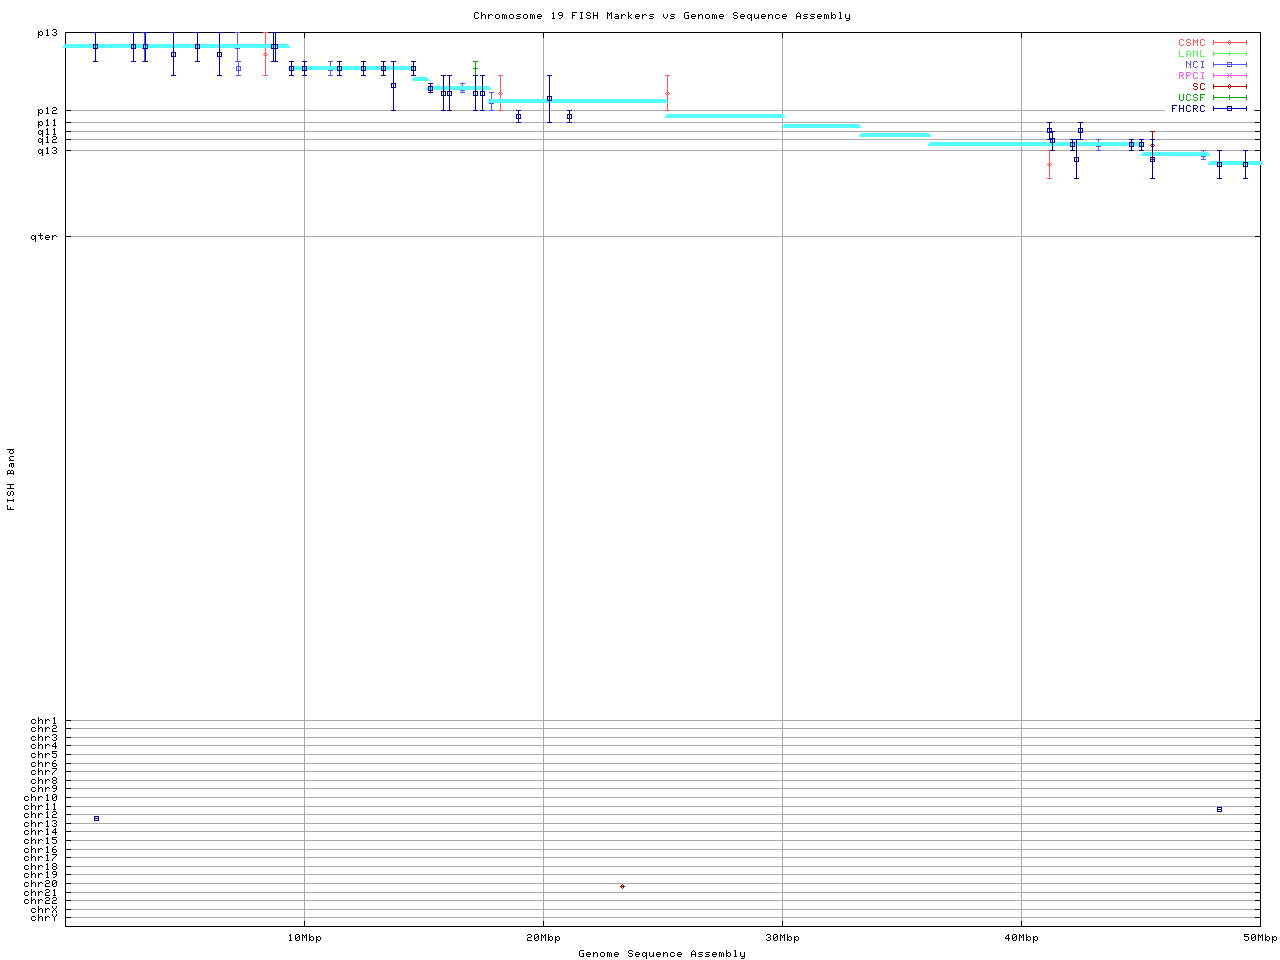Click the chart title text
Viewport: 1280px width, 960px height.
(x=661, y=16)
